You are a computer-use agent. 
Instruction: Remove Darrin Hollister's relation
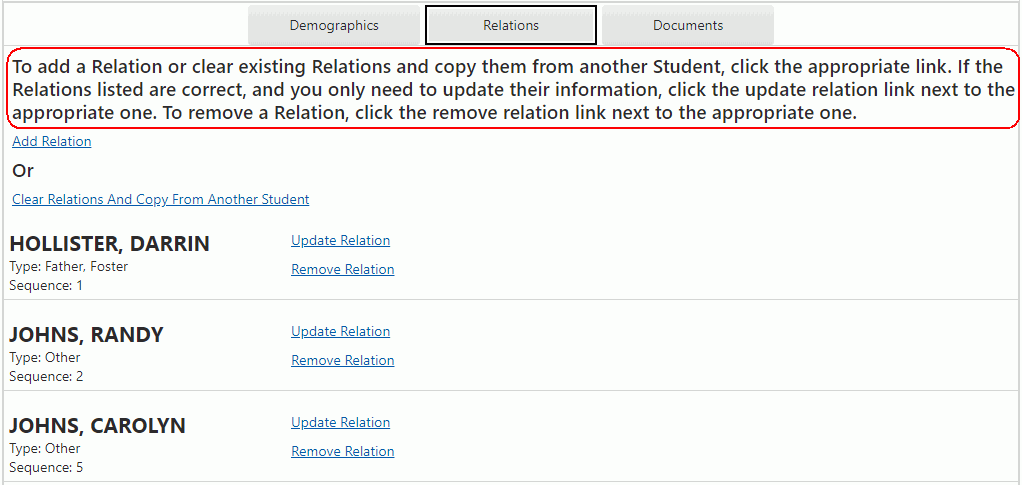[x=342, y=270]
